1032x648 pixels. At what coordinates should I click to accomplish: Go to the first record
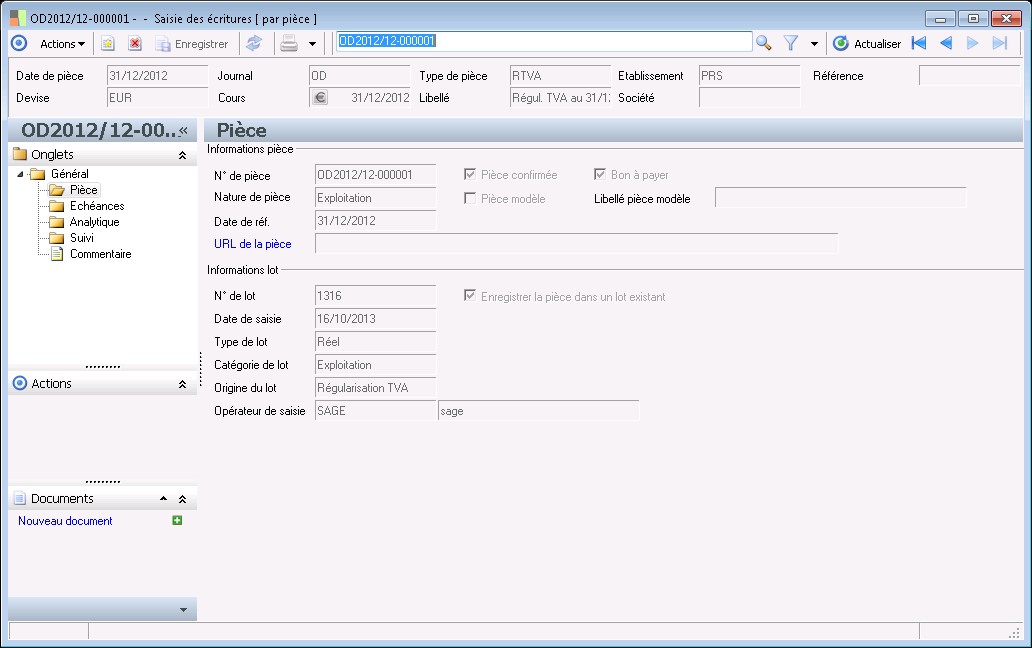[919, 43]
